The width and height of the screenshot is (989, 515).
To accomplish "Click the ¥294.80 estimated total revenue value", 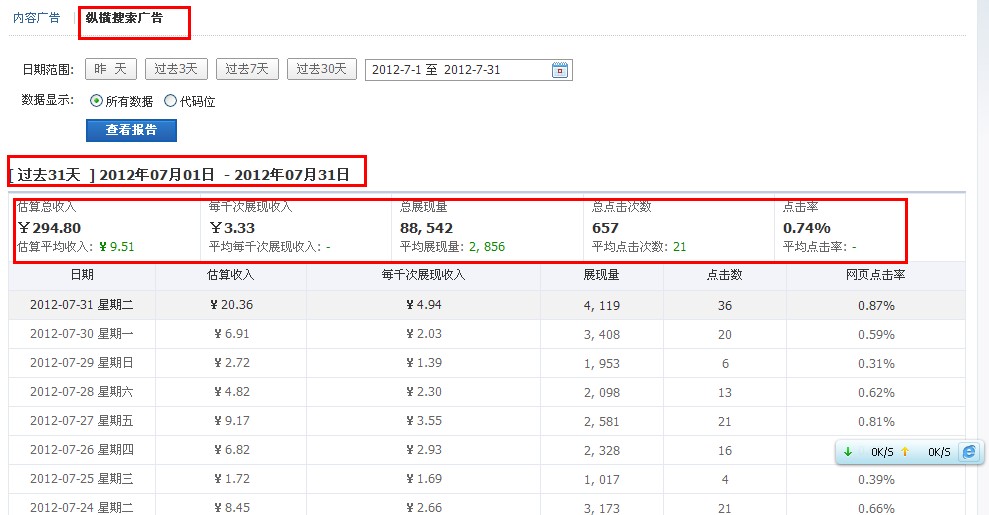I will (50, 228).
